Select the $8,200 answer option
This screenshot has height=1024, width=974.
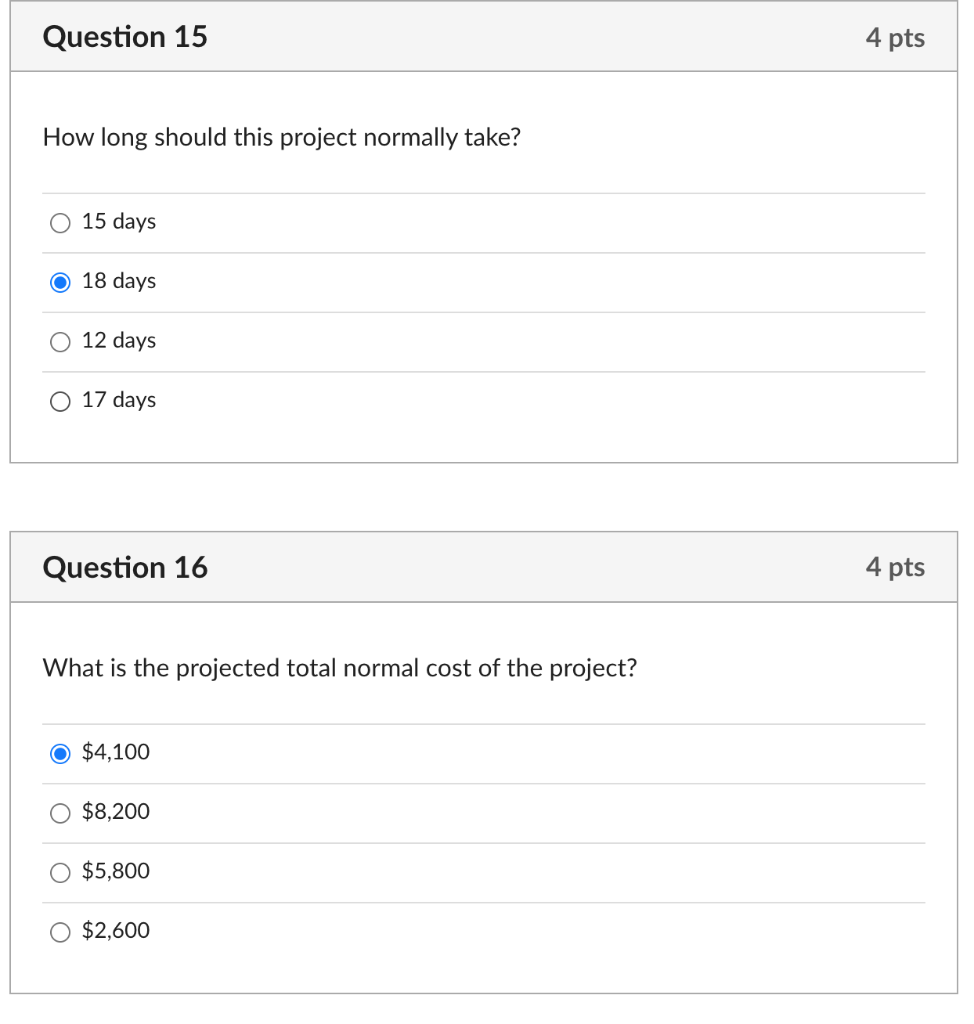pos(60,812)
